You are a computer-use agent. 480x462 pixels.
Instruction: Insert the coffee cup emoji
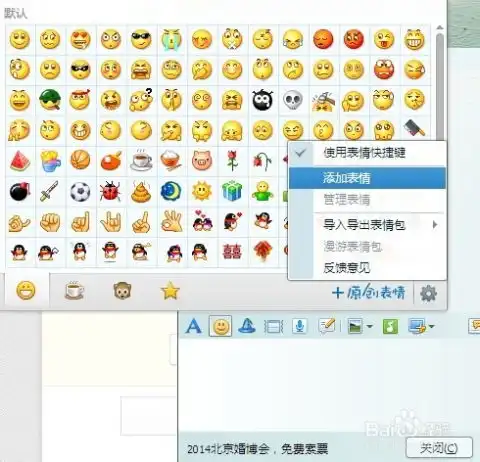[141, 161]
